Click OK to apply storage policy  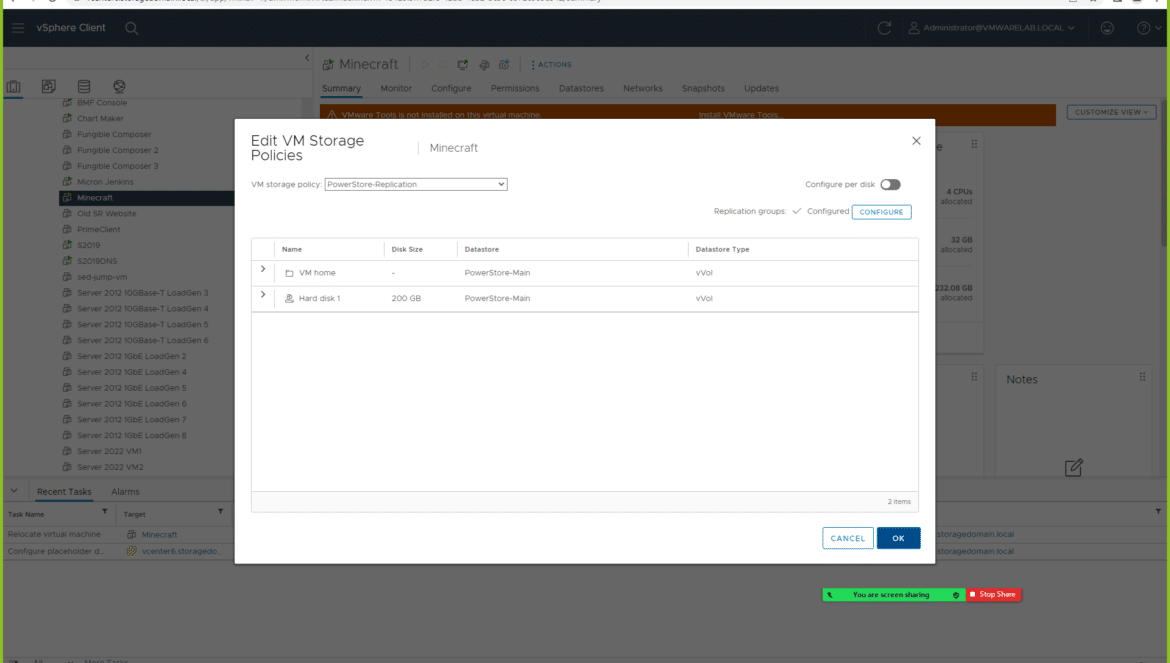(x=898, y=538)
